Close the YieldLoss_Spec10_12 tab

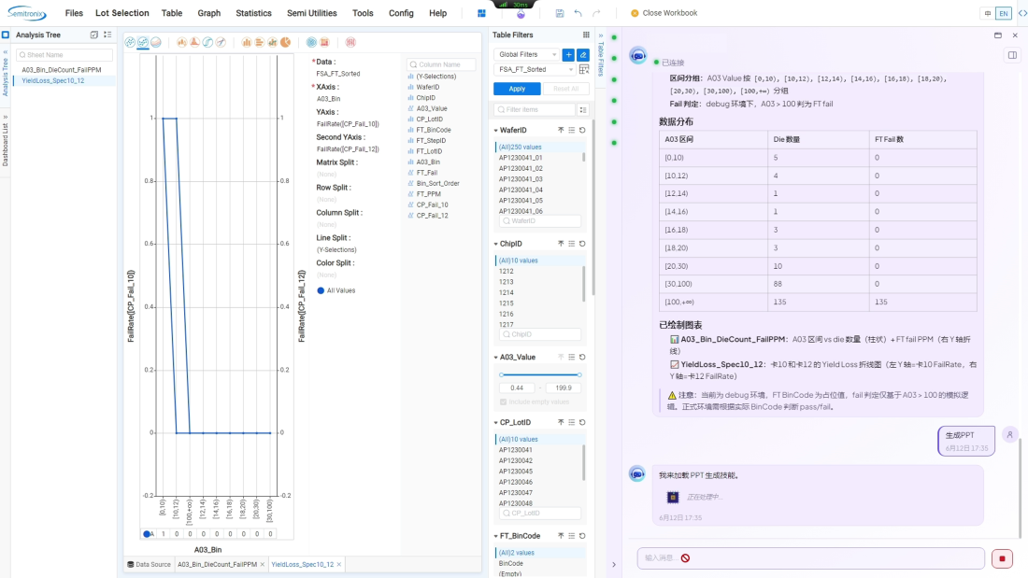(339, 564)
